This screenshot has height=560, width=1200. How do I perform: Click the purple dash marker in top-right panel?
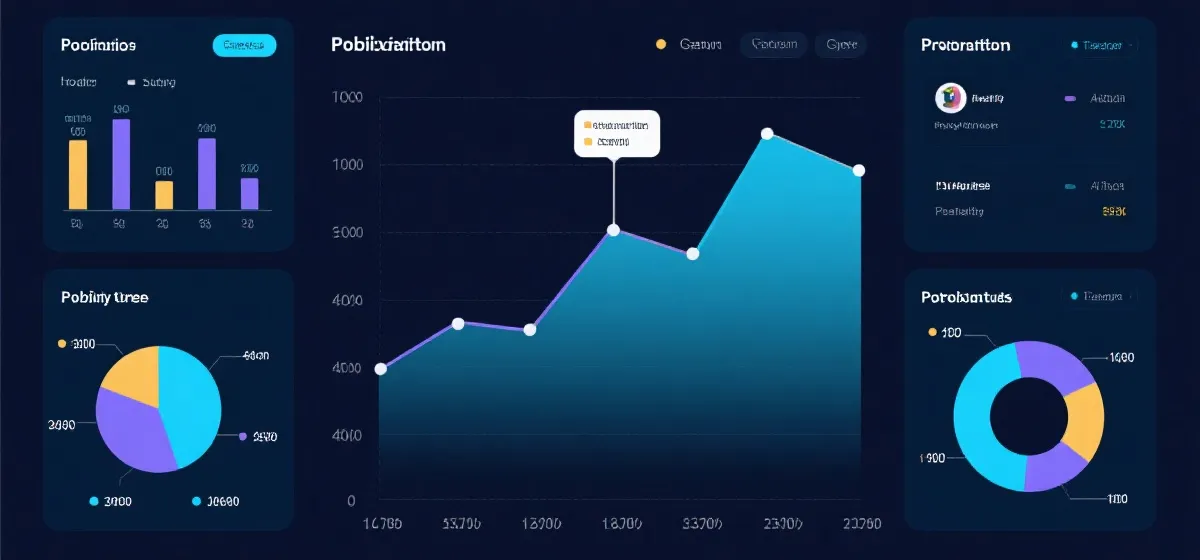tap(1070, 99)
